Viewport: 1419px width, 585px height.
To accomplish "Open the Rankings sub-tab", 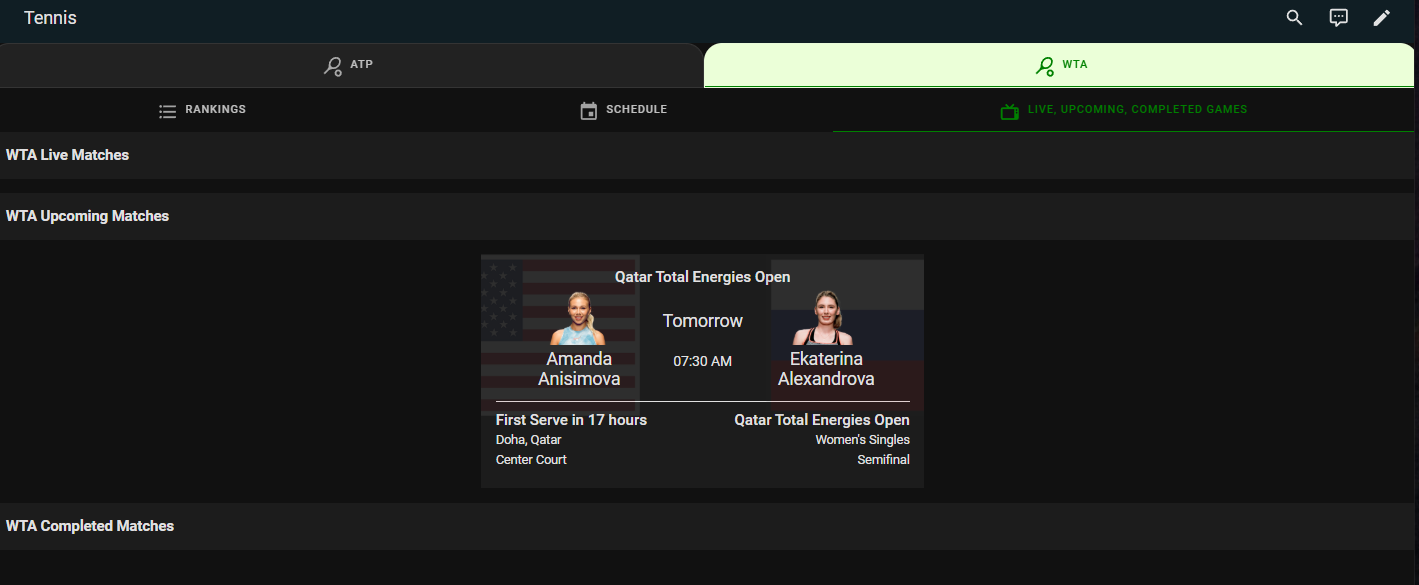I will coord(202,110).
